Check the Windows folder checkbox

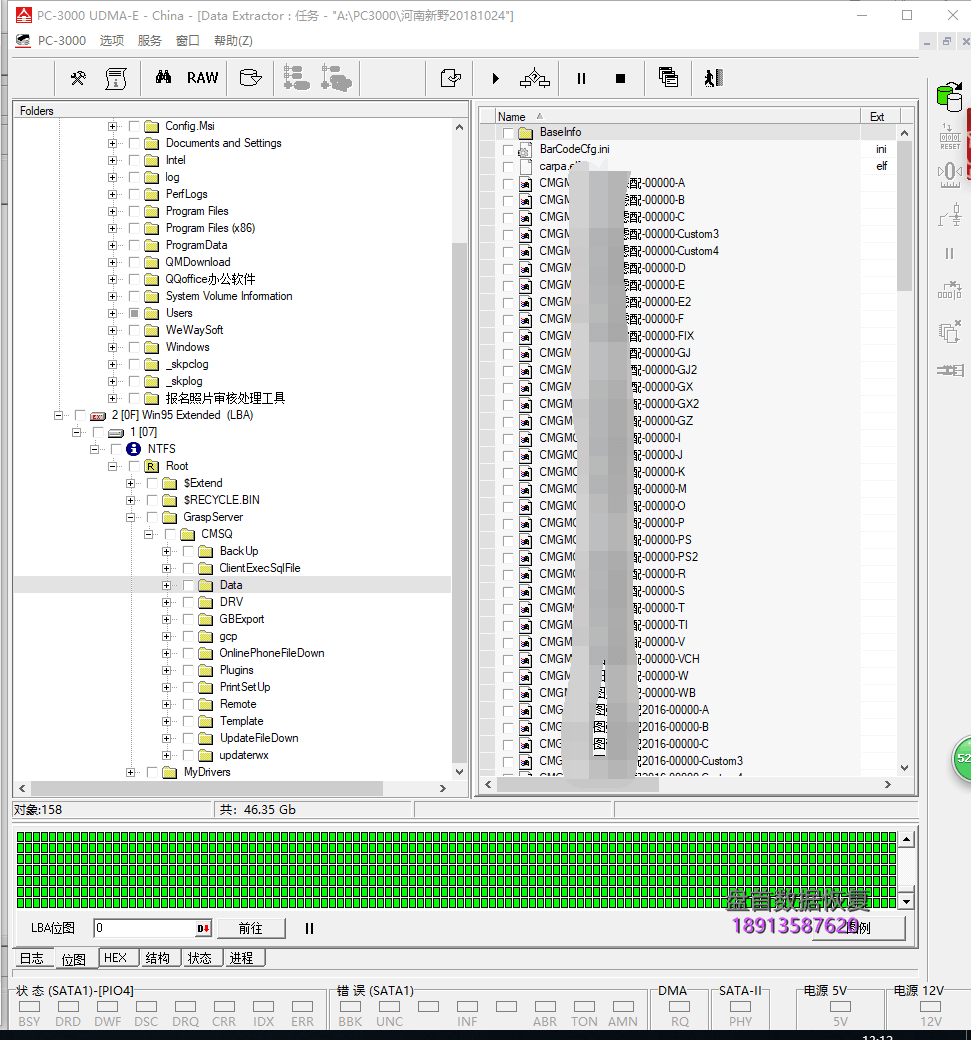click(134, 347)
